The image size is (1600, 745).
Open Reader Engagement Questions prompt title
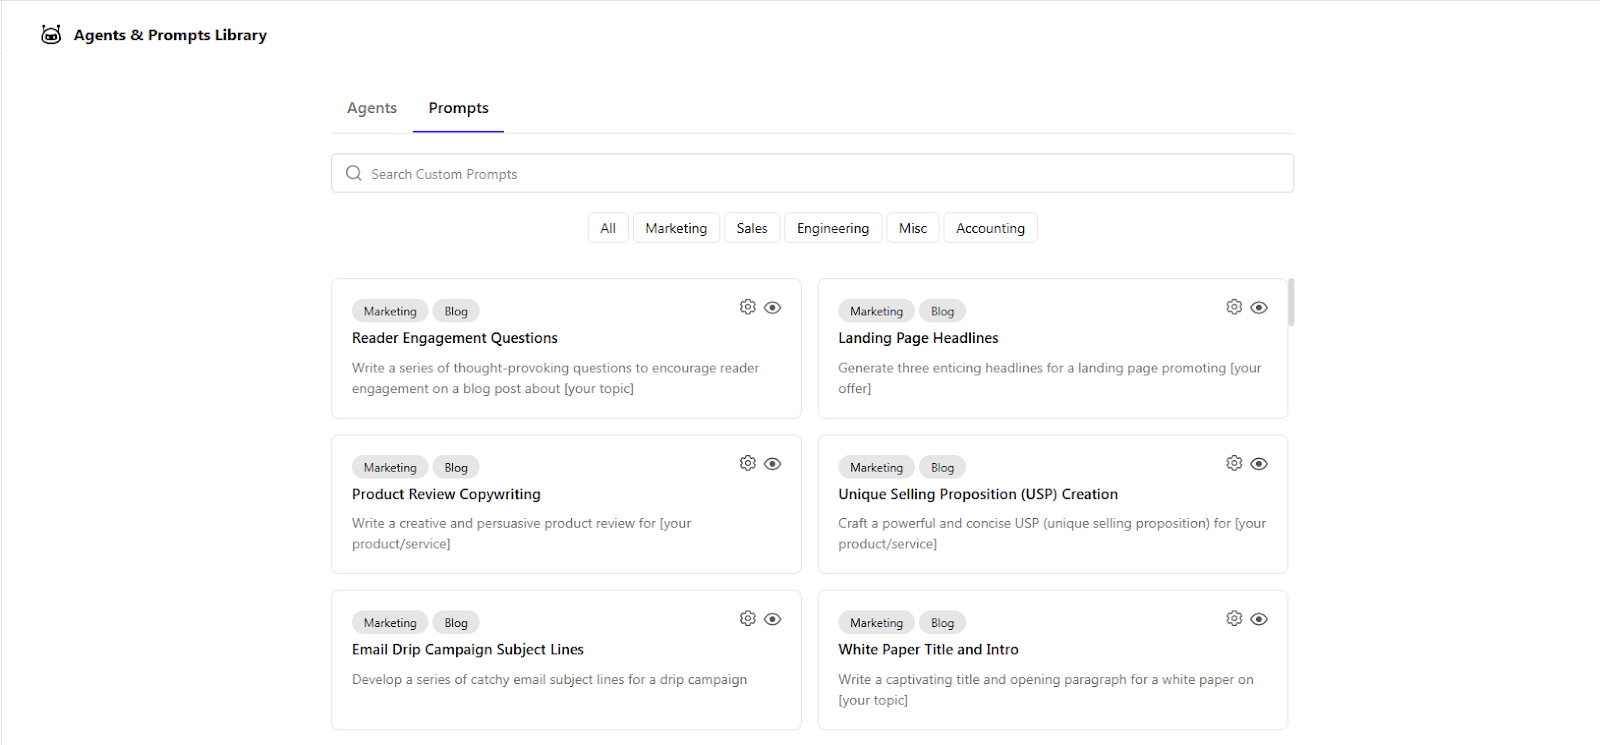click(x=455, y=338)
